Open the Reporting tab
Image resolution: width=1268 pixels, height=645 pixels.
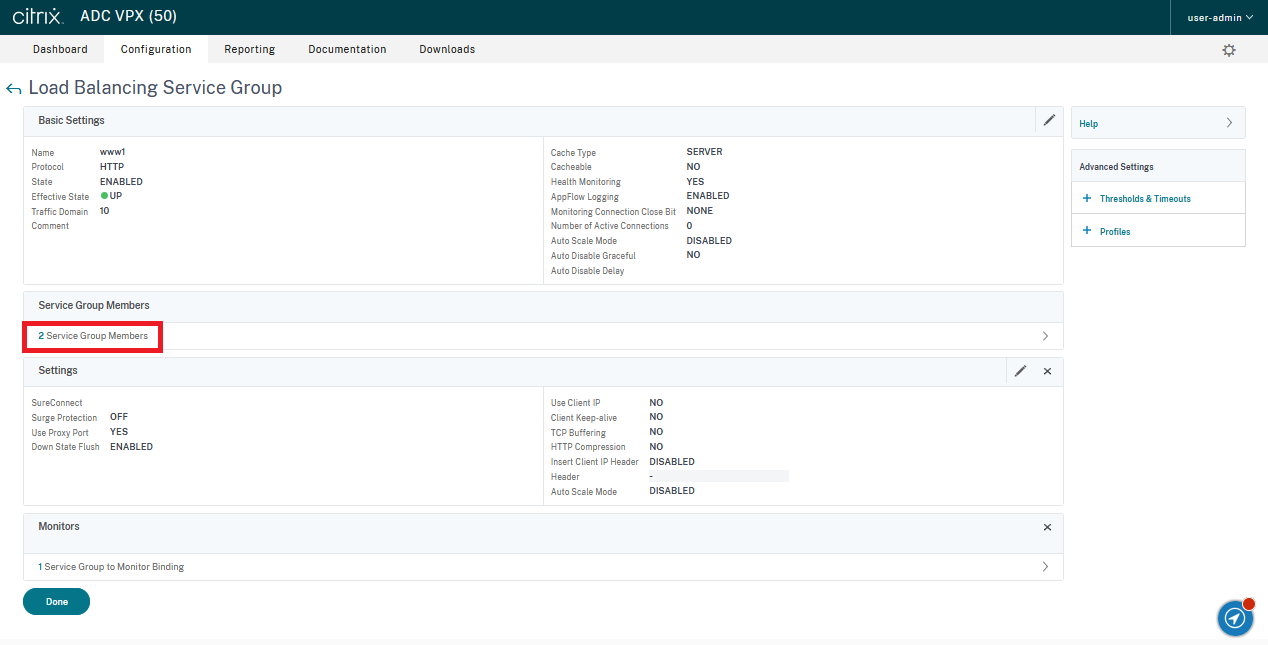[249, 49]
